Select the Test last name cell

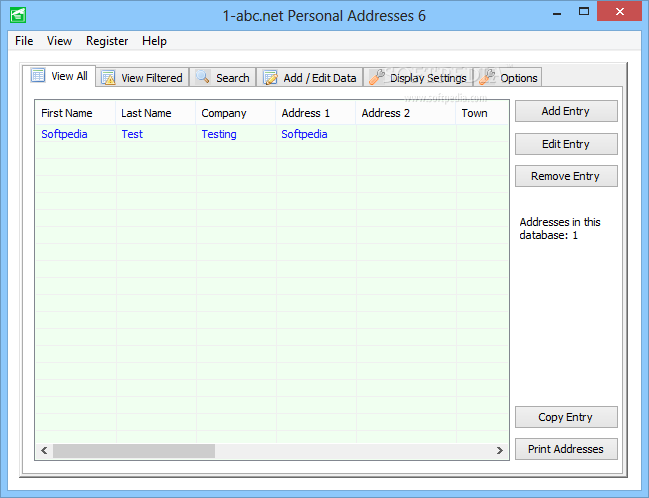pyautogui.click(x=156, y=134)
